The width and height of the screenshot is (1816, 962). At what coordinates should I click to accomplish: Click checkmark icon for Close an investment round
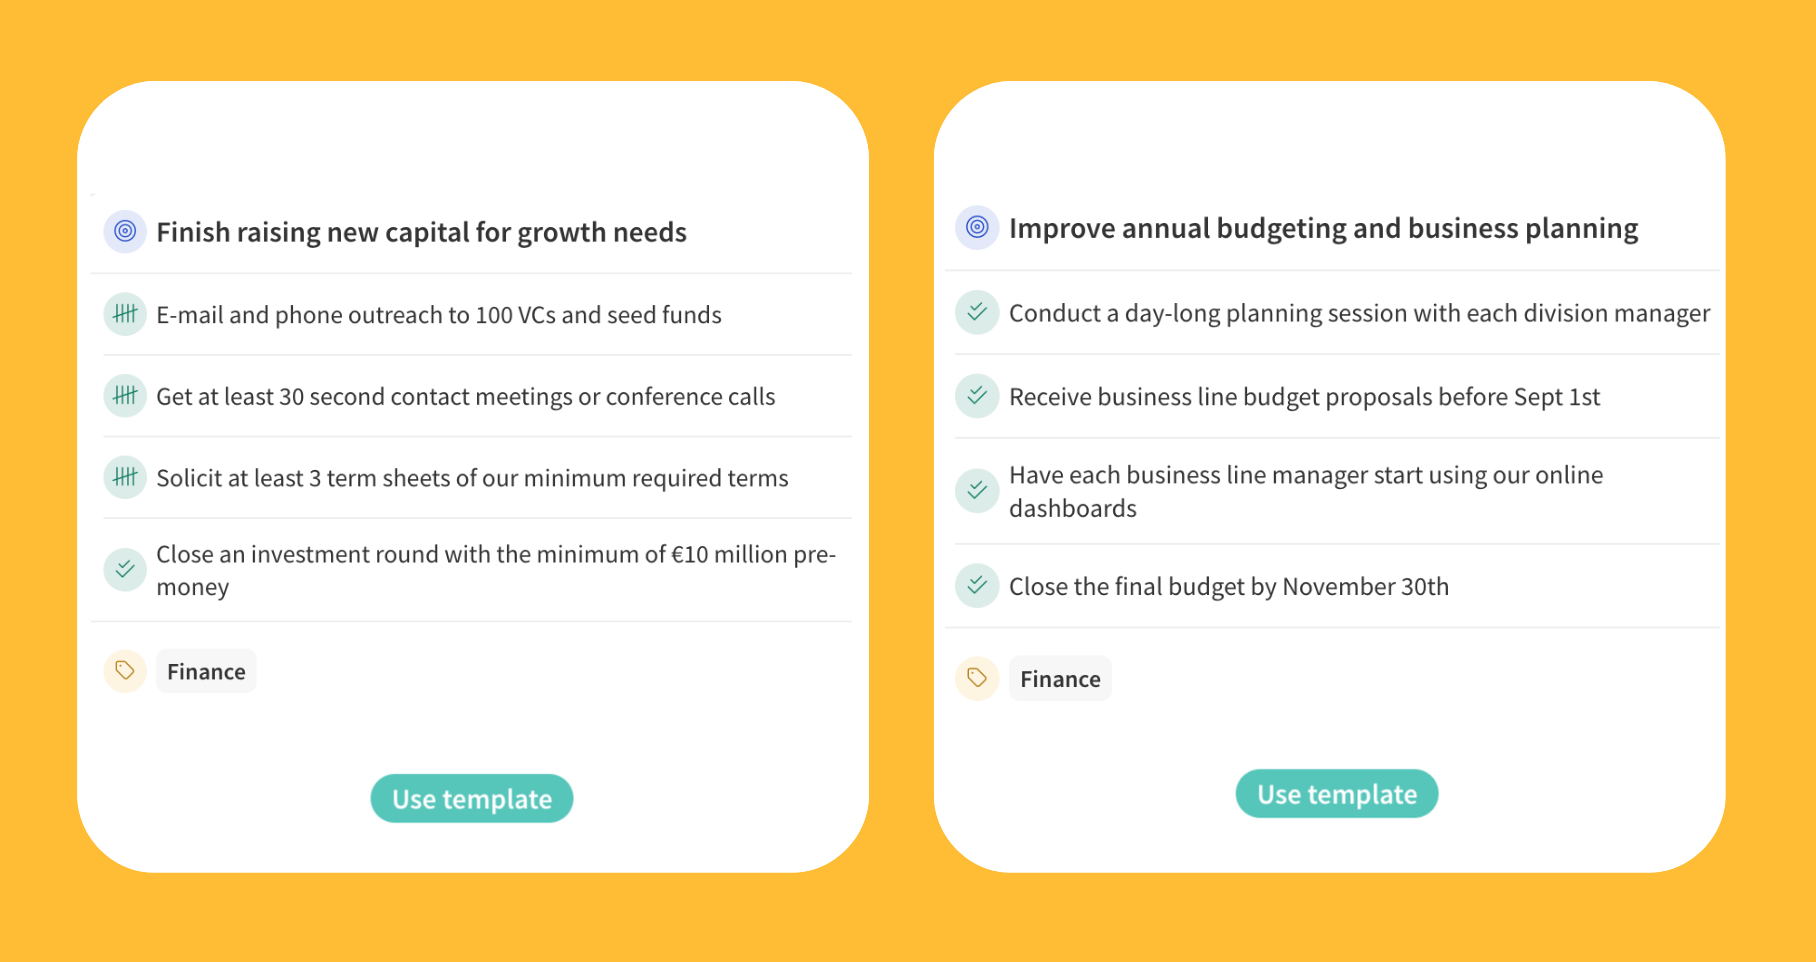coord(125,570)
